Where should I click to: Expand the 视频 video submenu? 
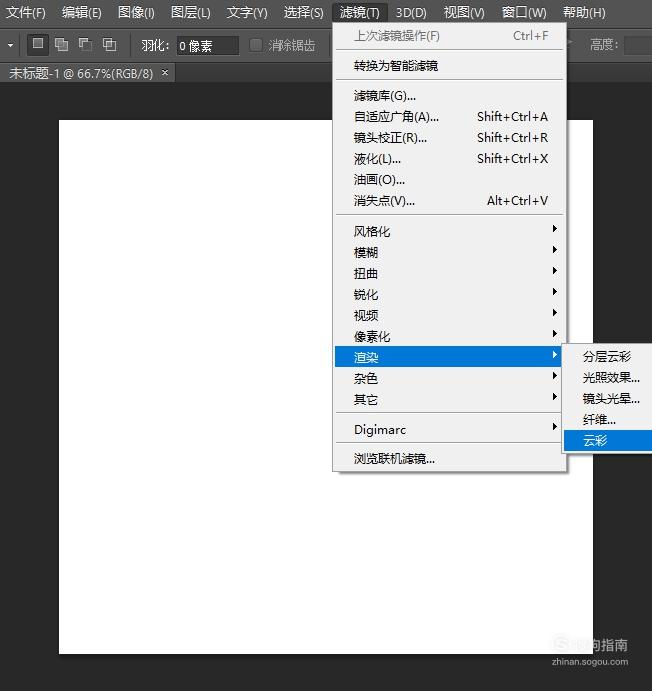click(x=449, y=315)
